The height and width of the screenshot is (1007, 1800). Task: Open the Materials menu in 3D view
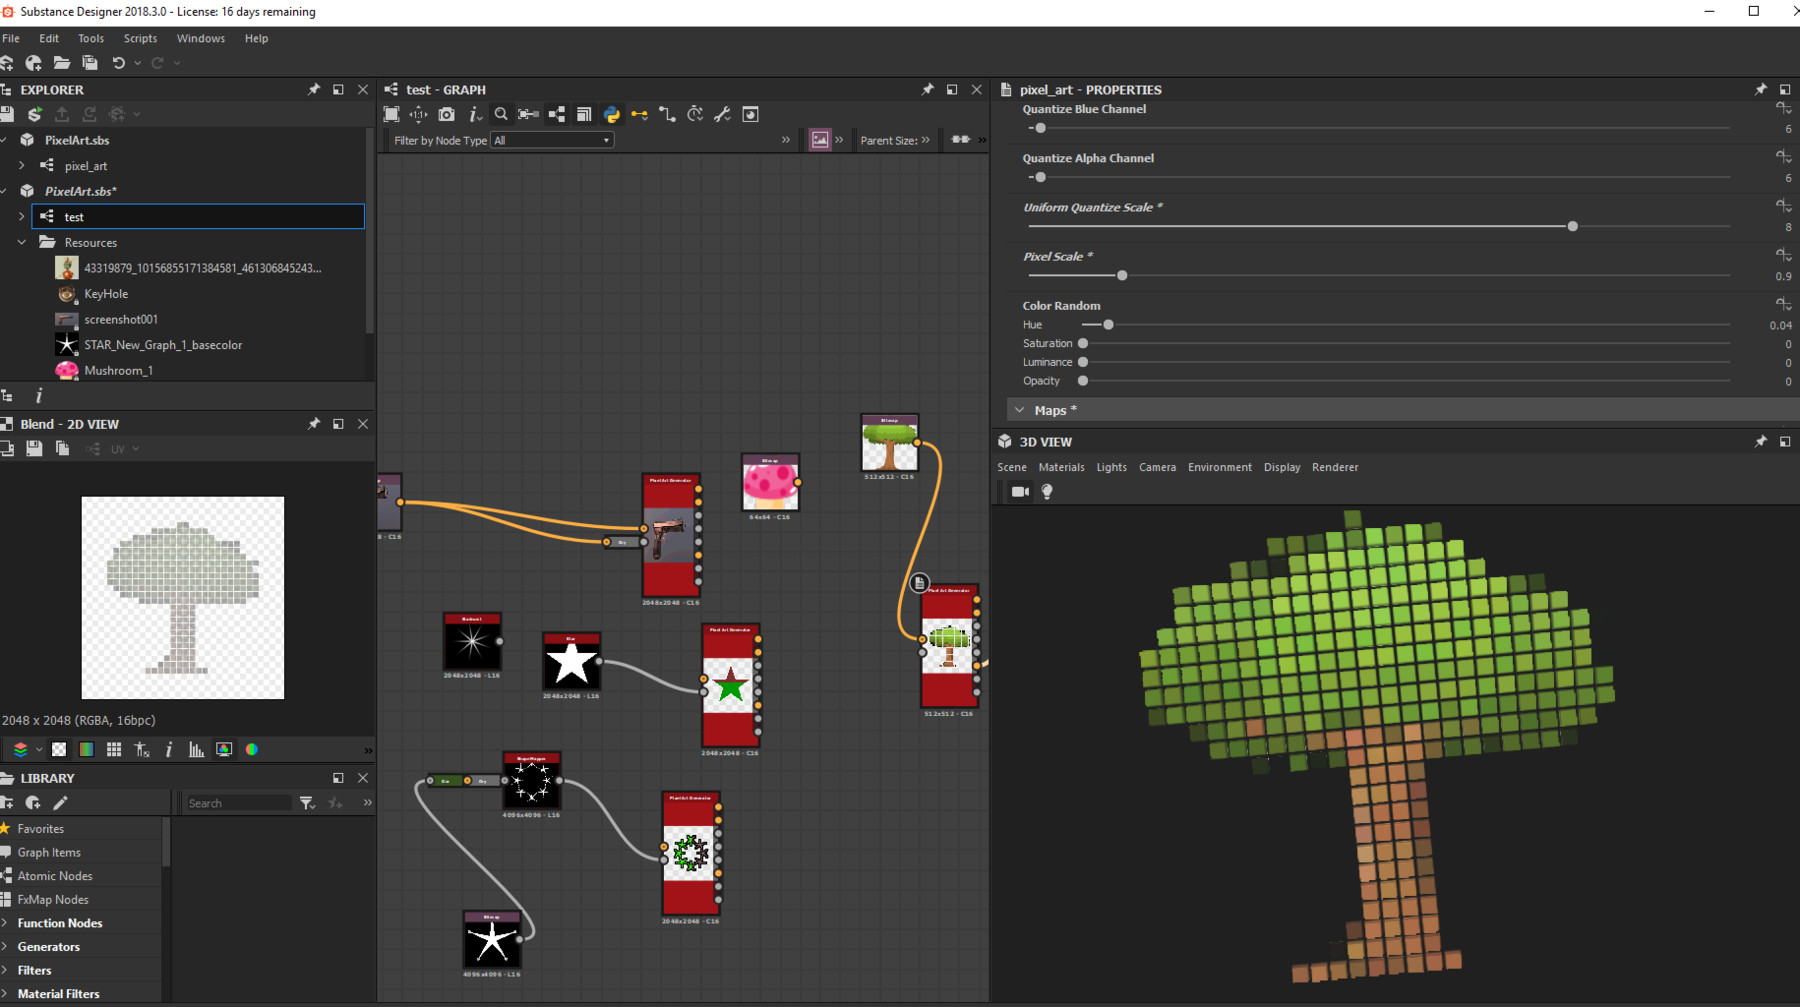point(1061,467)
